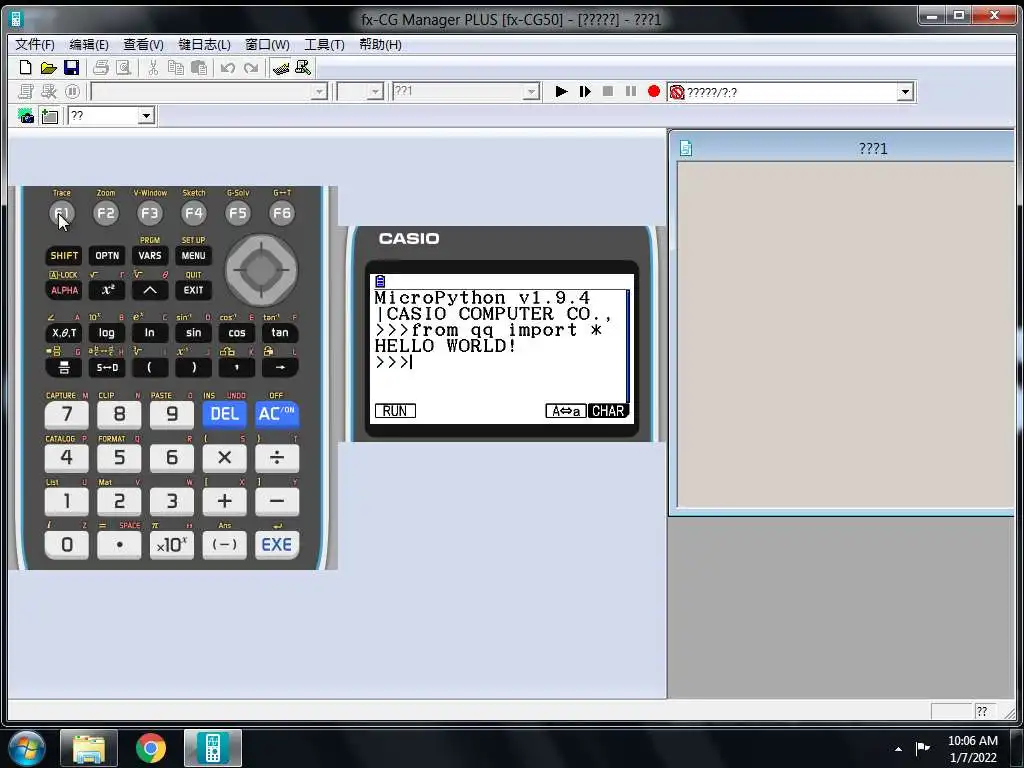This screenshot has height=768, width=1024.
Task: Show hidden tray icons arrow
Action: [899, 749]
